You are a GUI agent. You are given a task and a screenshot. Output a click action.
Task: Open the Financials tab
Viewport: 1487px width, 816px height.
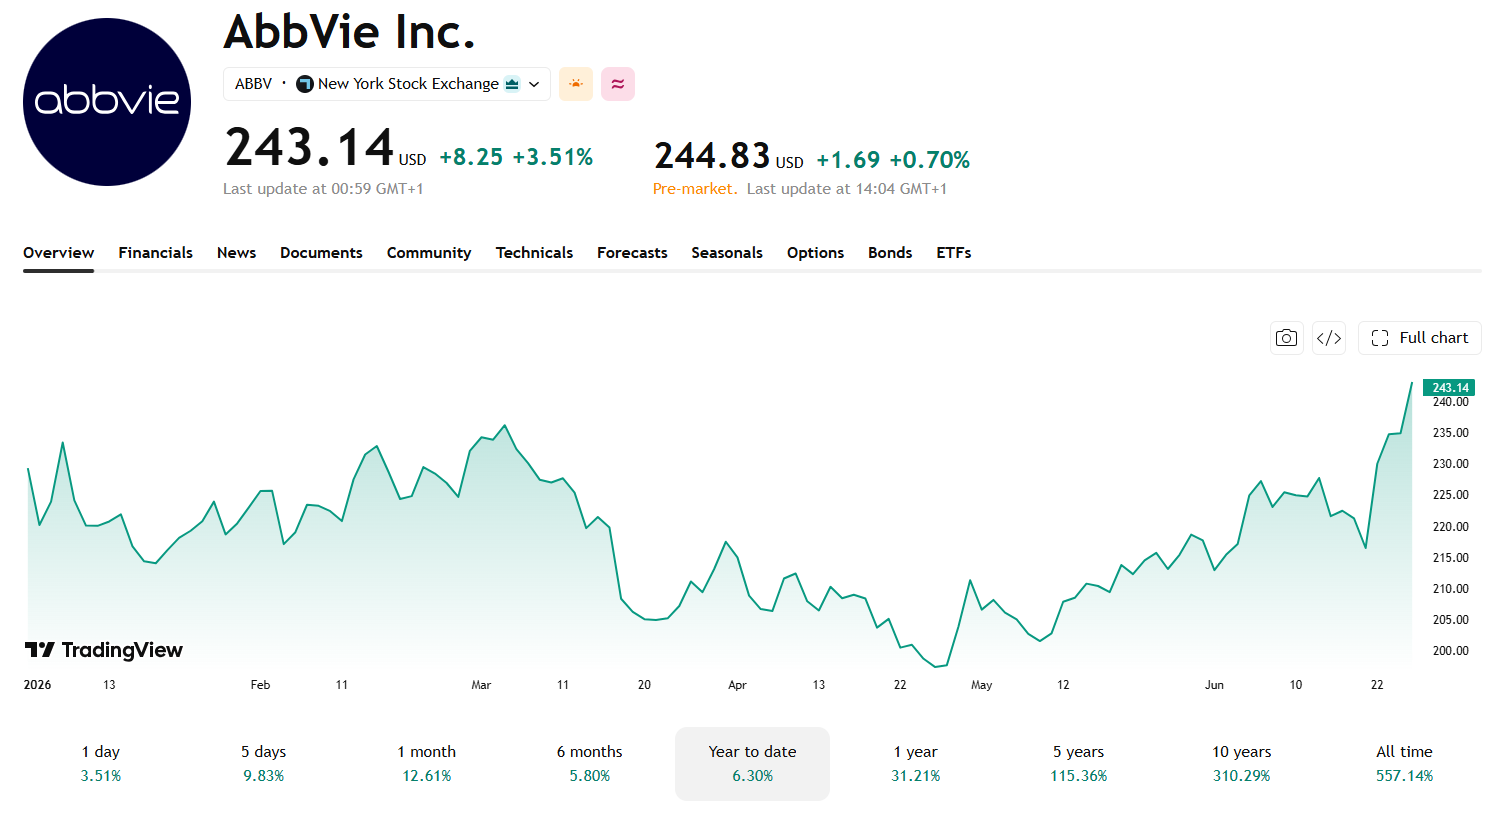[156, 253]
